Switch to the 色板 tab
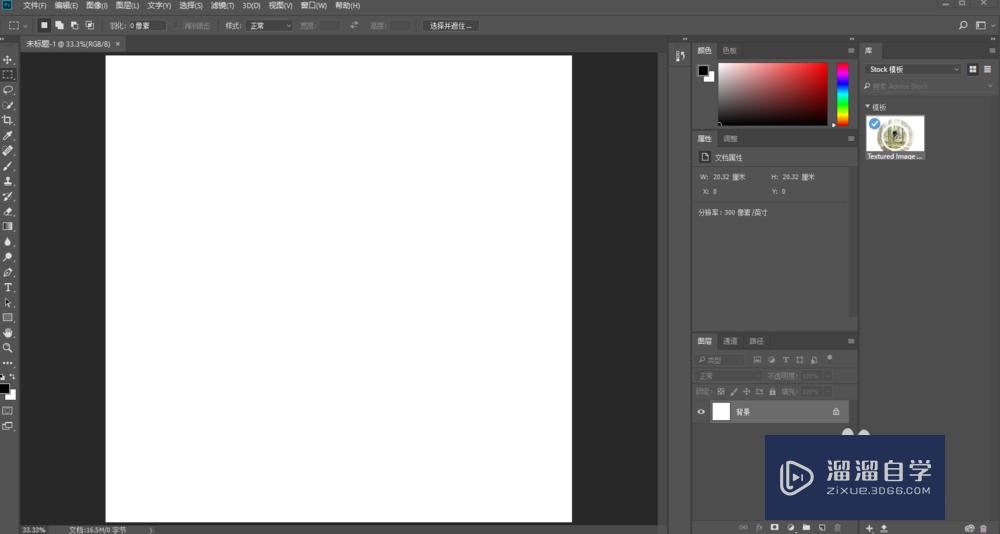1000x534 pixels. click(x=729, y=50)
